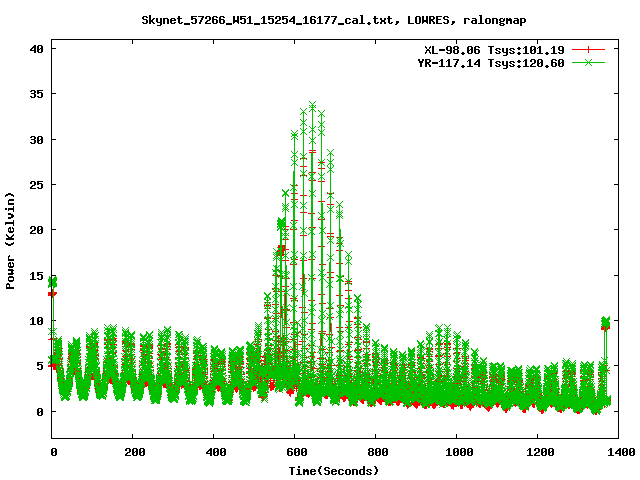Viewport: 640px width, 480px height.
Task: Click y-axis tick label 15
Action: coord(36,276)
